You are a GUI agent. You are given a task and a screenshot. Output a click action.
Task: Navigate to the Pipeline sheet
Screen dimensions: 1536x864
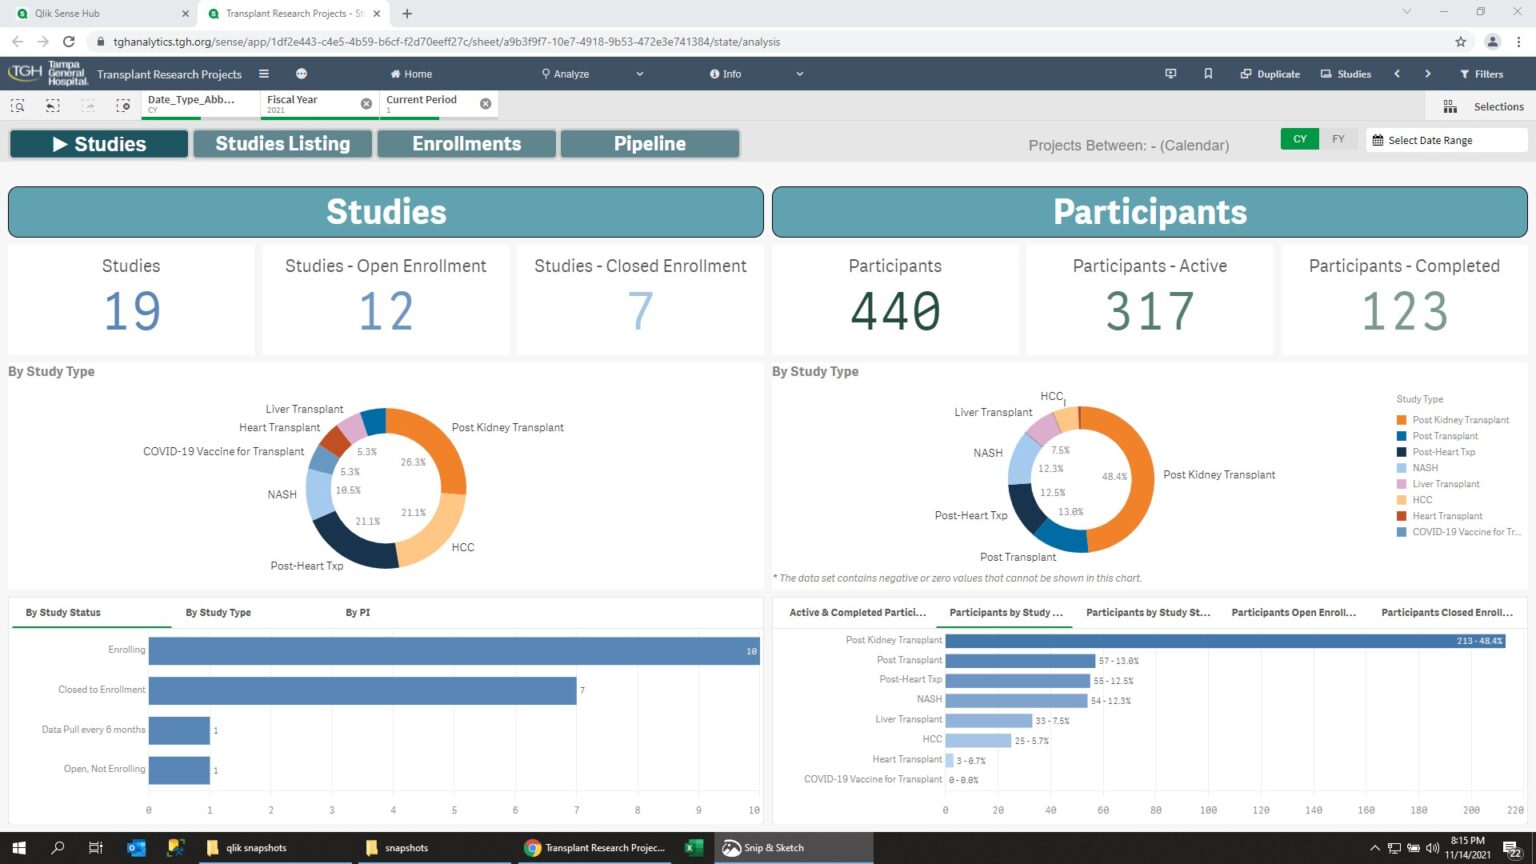pyautogui.click(x=650, y=143)
